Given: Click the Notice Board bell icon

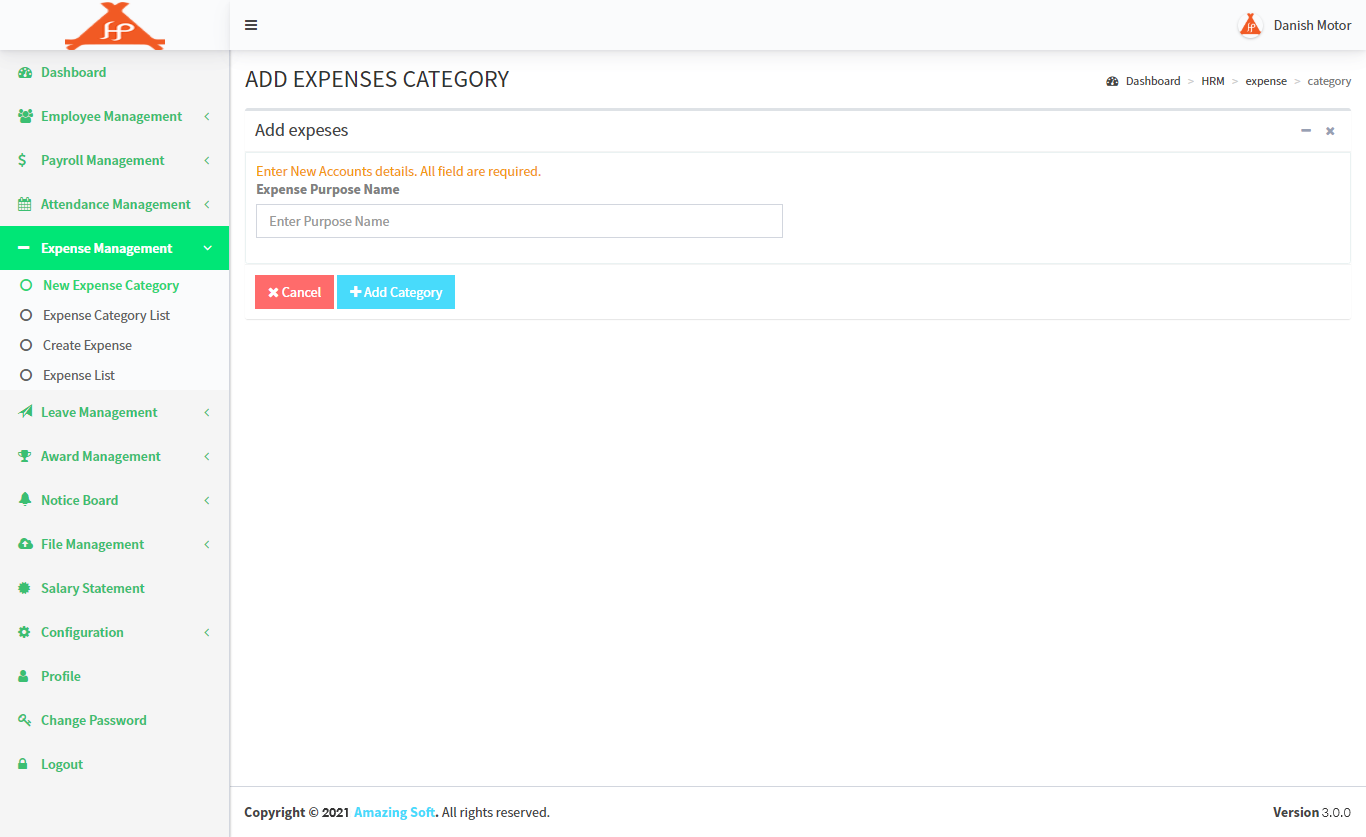Looking at the screenshot, I should pos(25,500).
